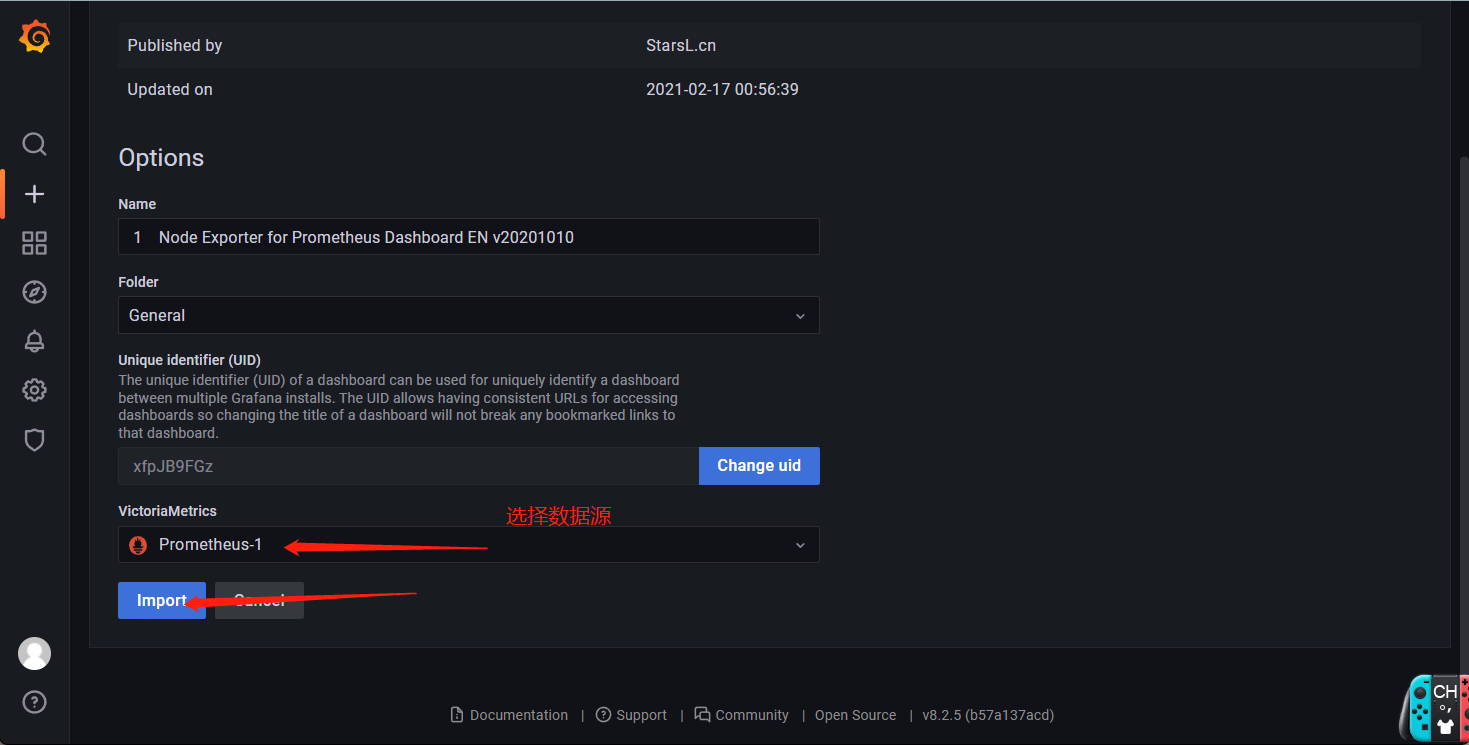Open the Grafana home logo
The image size is (1469, 745).
[x=35, y=37]
